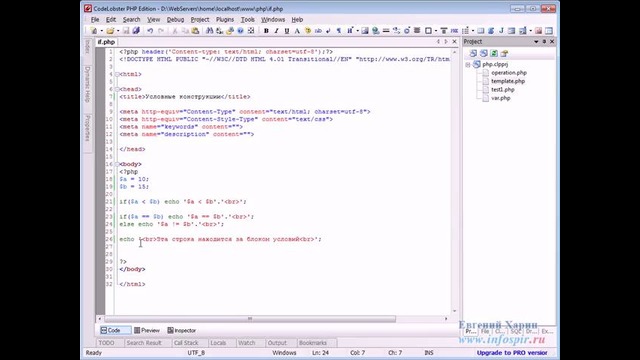Screen dimensions: 640x360
Task: Click the Undo arrow icon
Action: [150, 31]
